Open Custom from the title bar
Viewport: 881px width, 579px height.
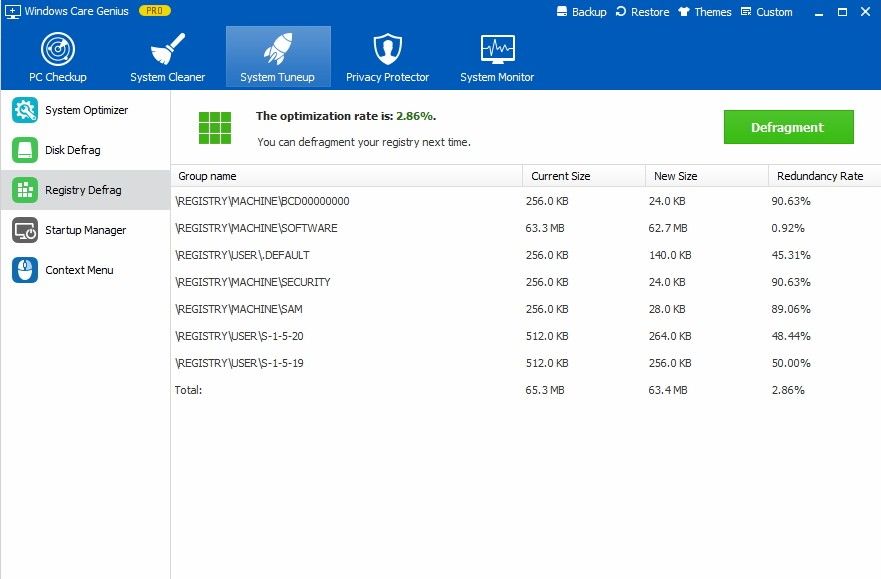[x=766, y=12]
